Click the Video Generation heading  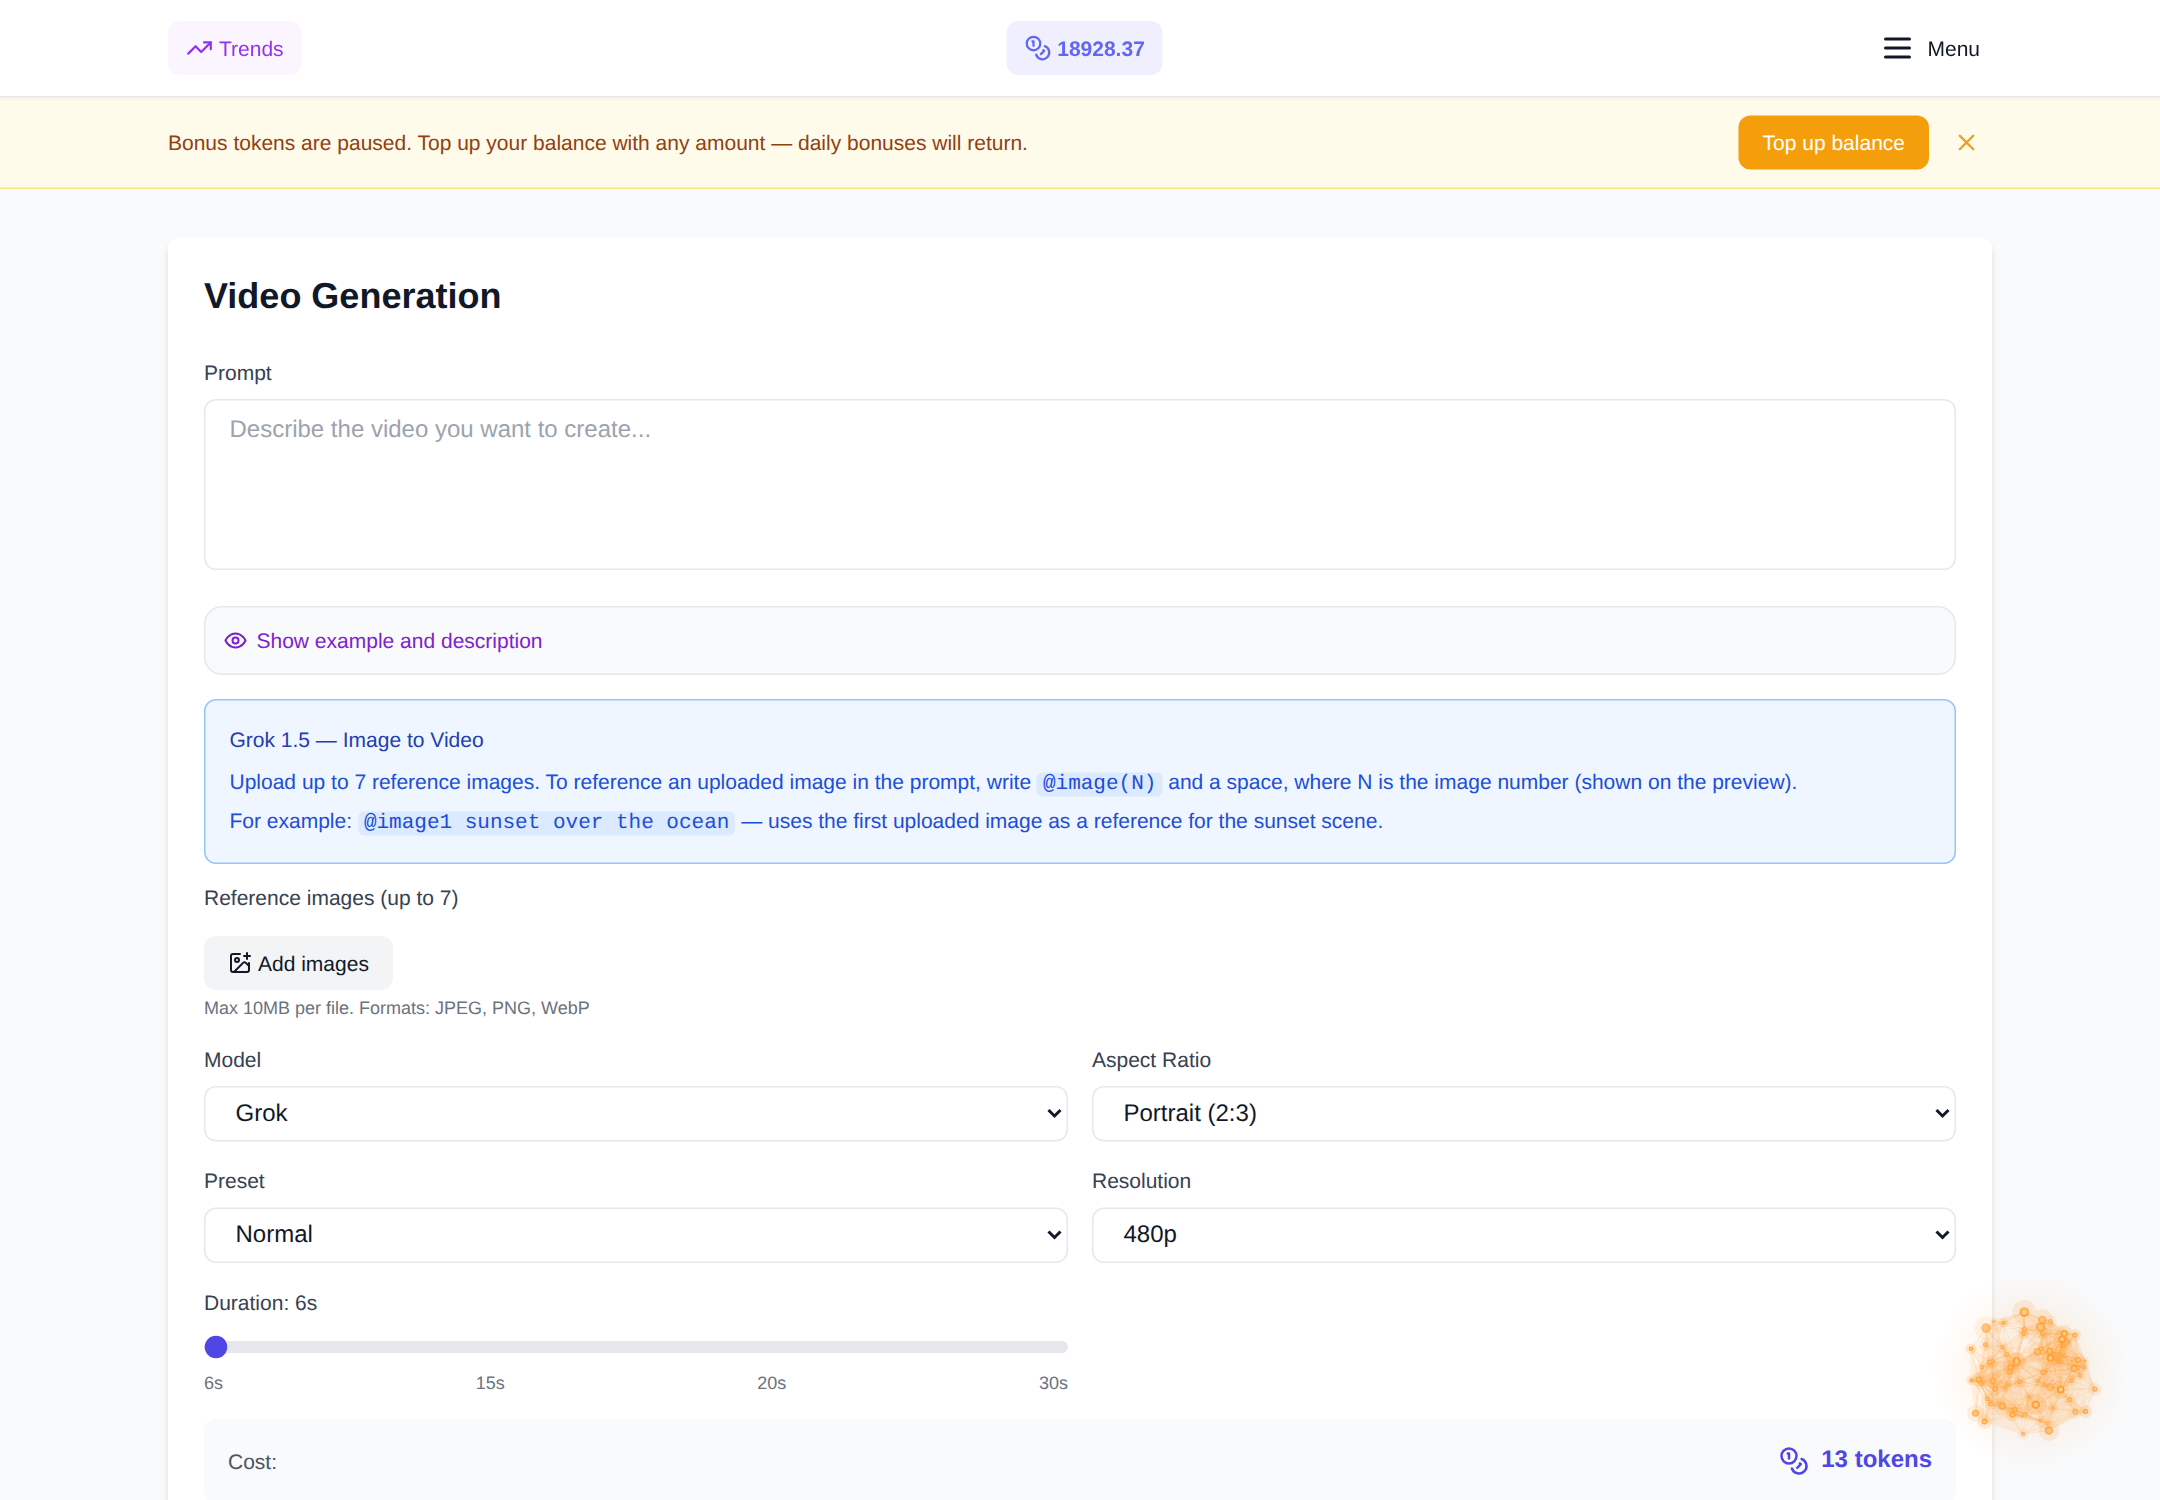point(352,296)
